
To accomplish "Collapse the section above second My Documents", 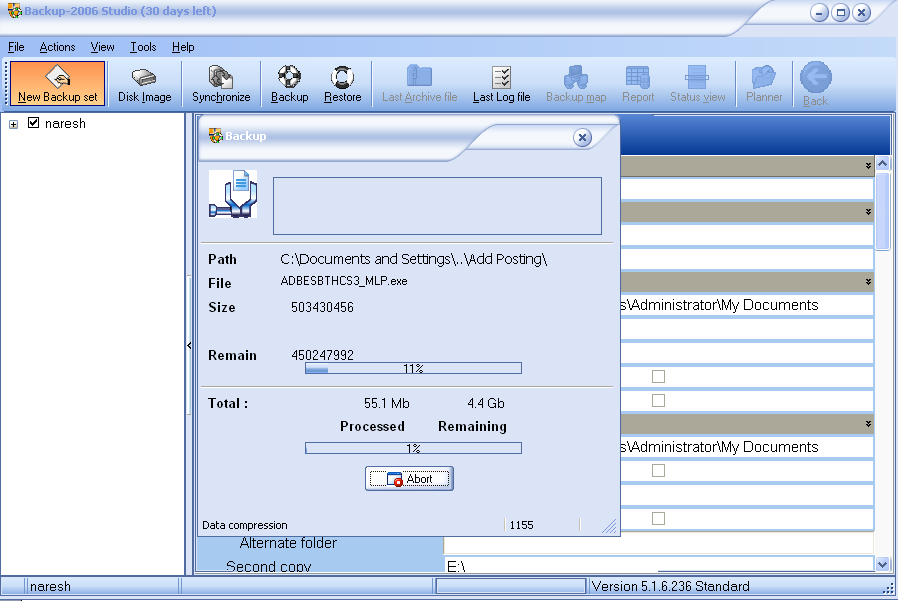I will coord(868,424).
